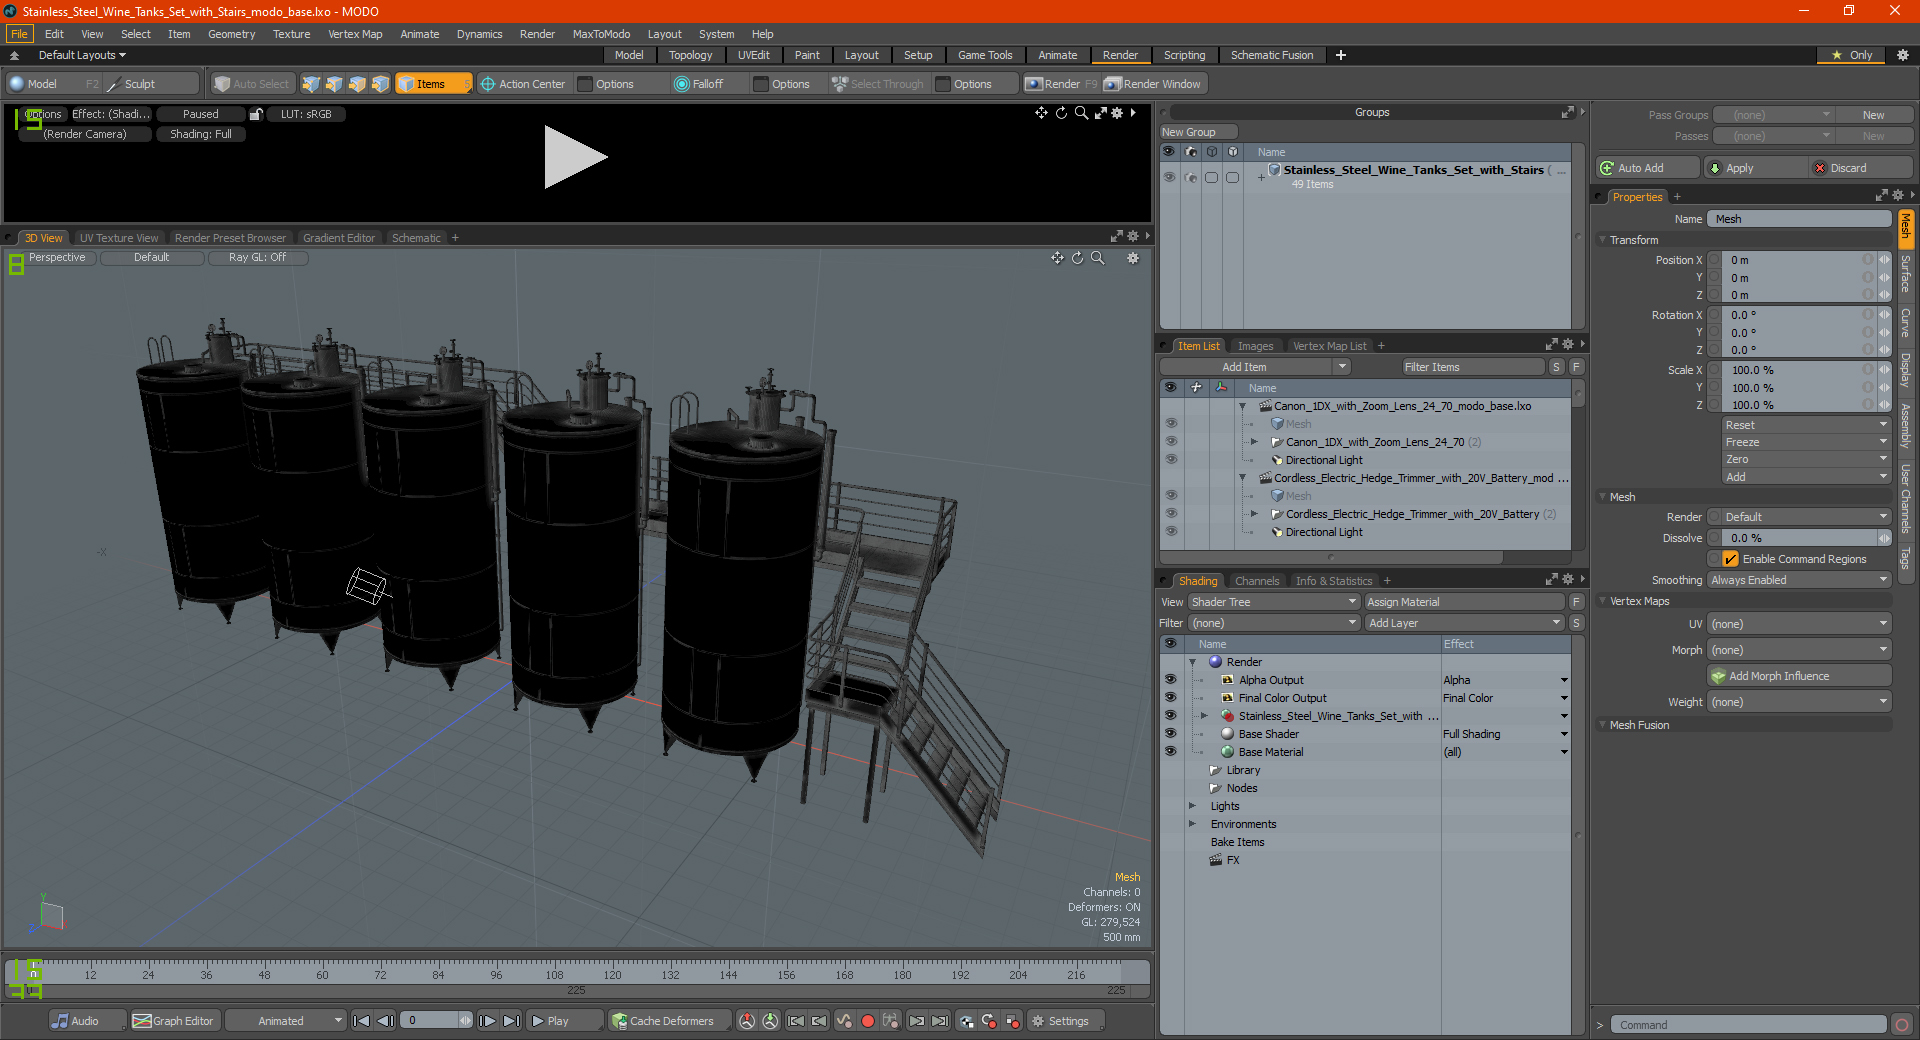Image resolution: width=1920 pixels, height=1040 pixels.
Task: Select the Action Center tool
Action: (522, 84)
